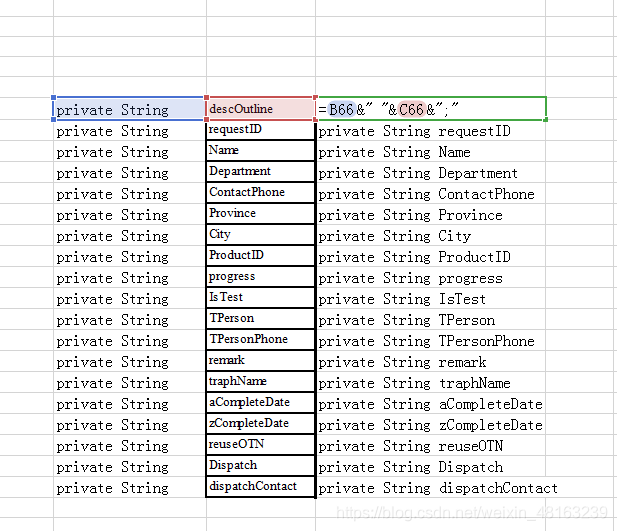The width and height of the screenshot is (617, 531).
Task: Click result cell 'private String reuseOTN'
Action: click(x=430, y=446)
